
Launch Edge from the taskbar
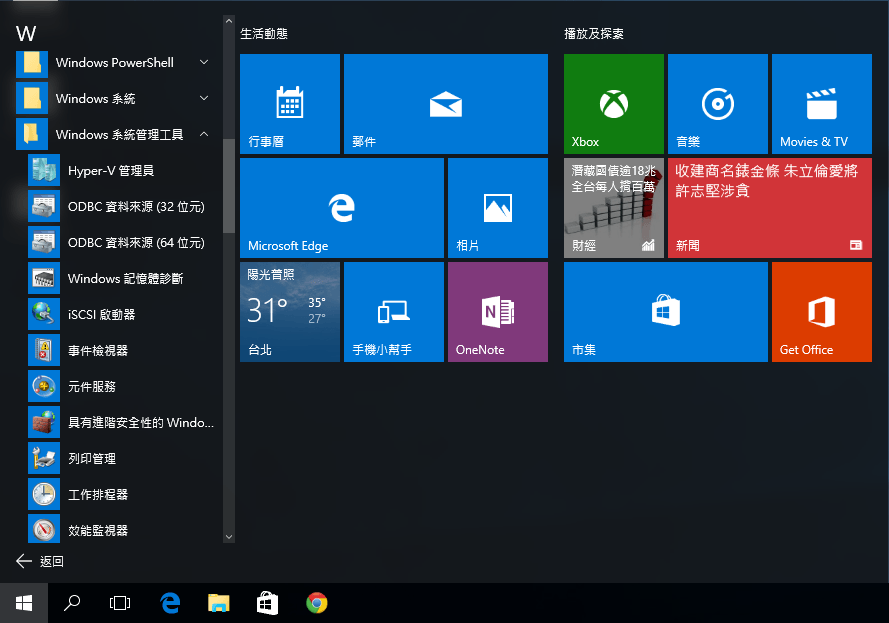click(170, 603)
